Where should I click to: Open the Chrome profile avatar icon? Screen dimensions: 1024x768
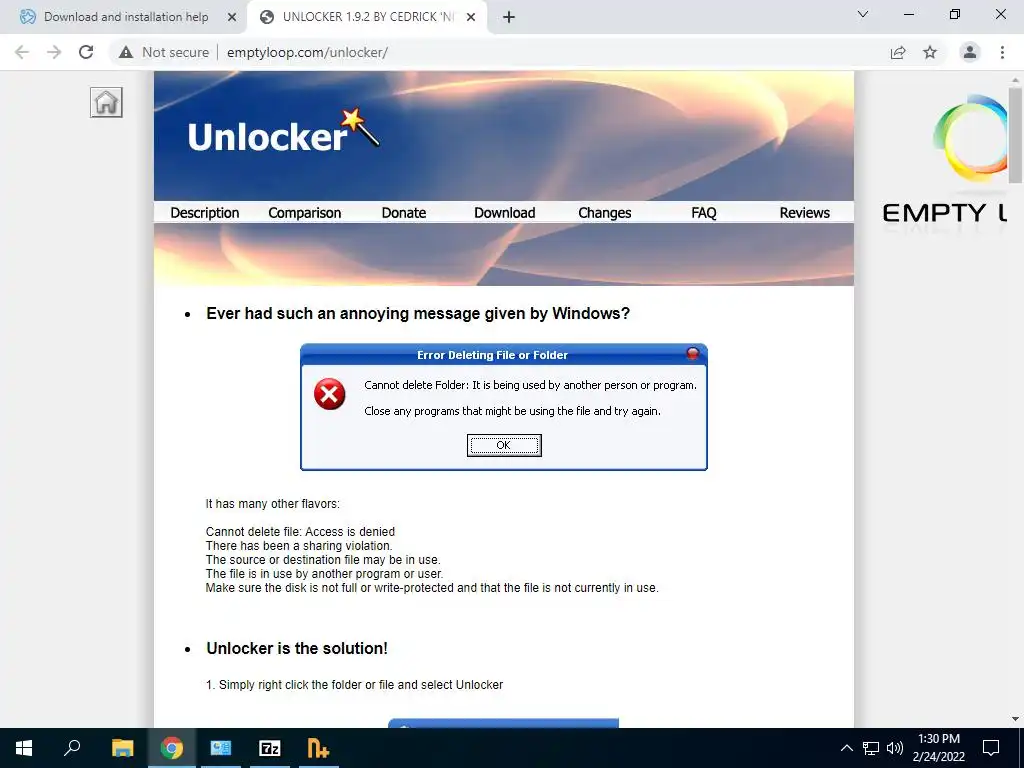(x=970, y=52)
